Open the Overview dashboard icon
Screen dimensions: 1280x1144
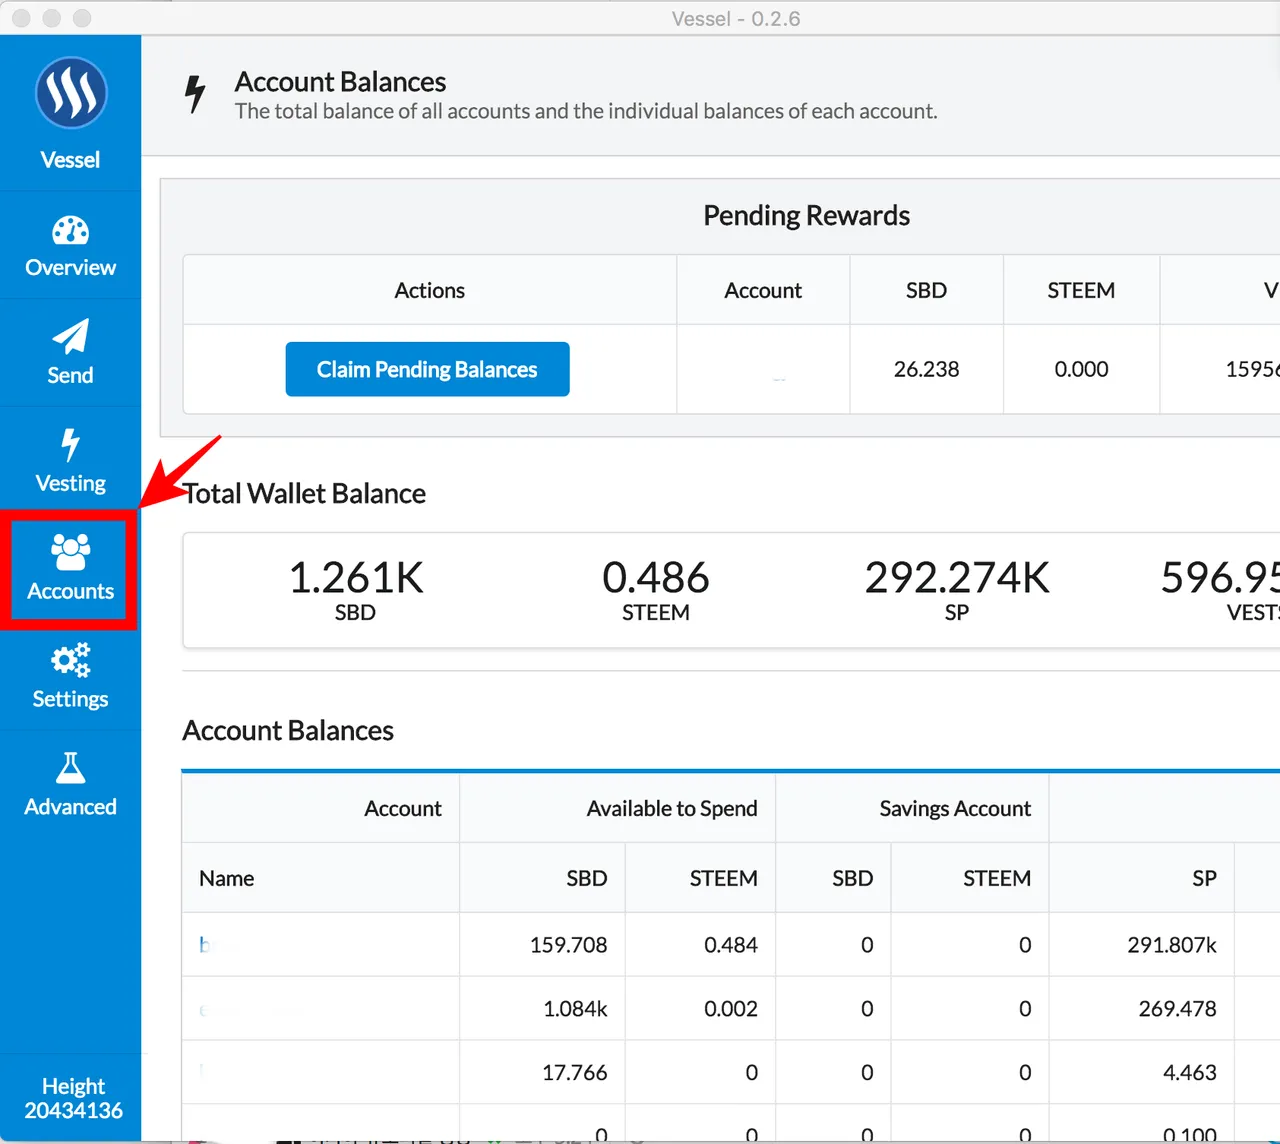70,231
